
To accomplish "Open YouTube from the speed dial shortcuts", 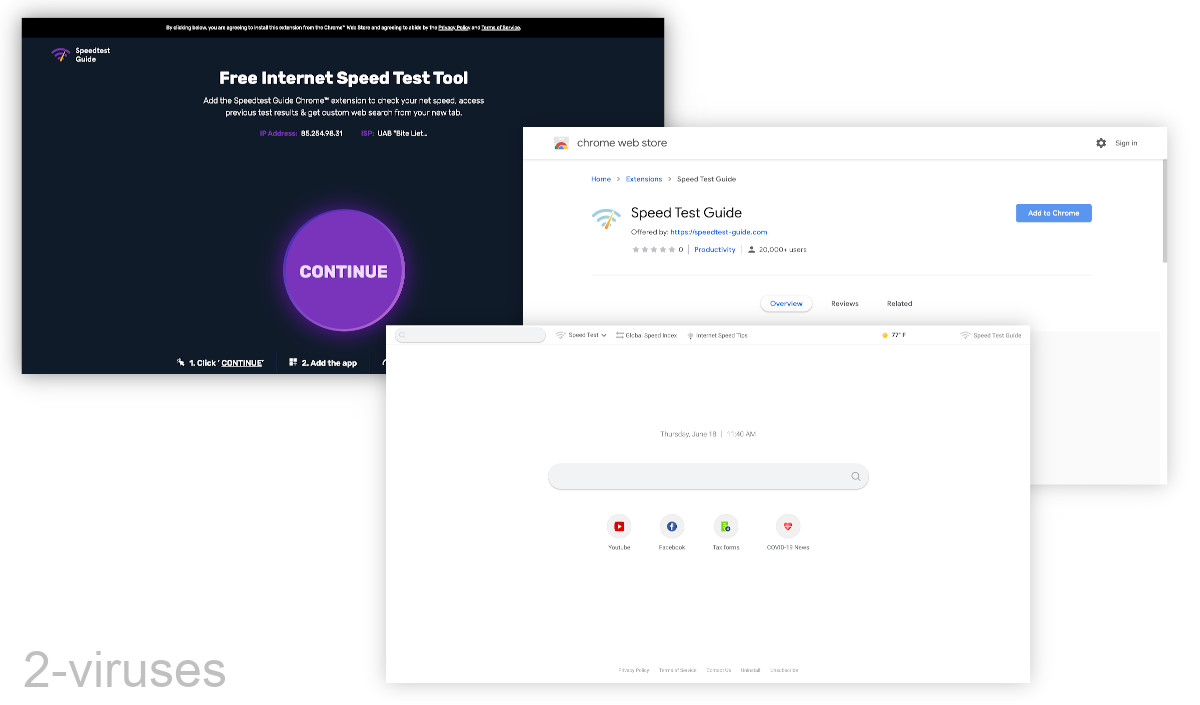I will pyautogui.click(x=619, y=527).
